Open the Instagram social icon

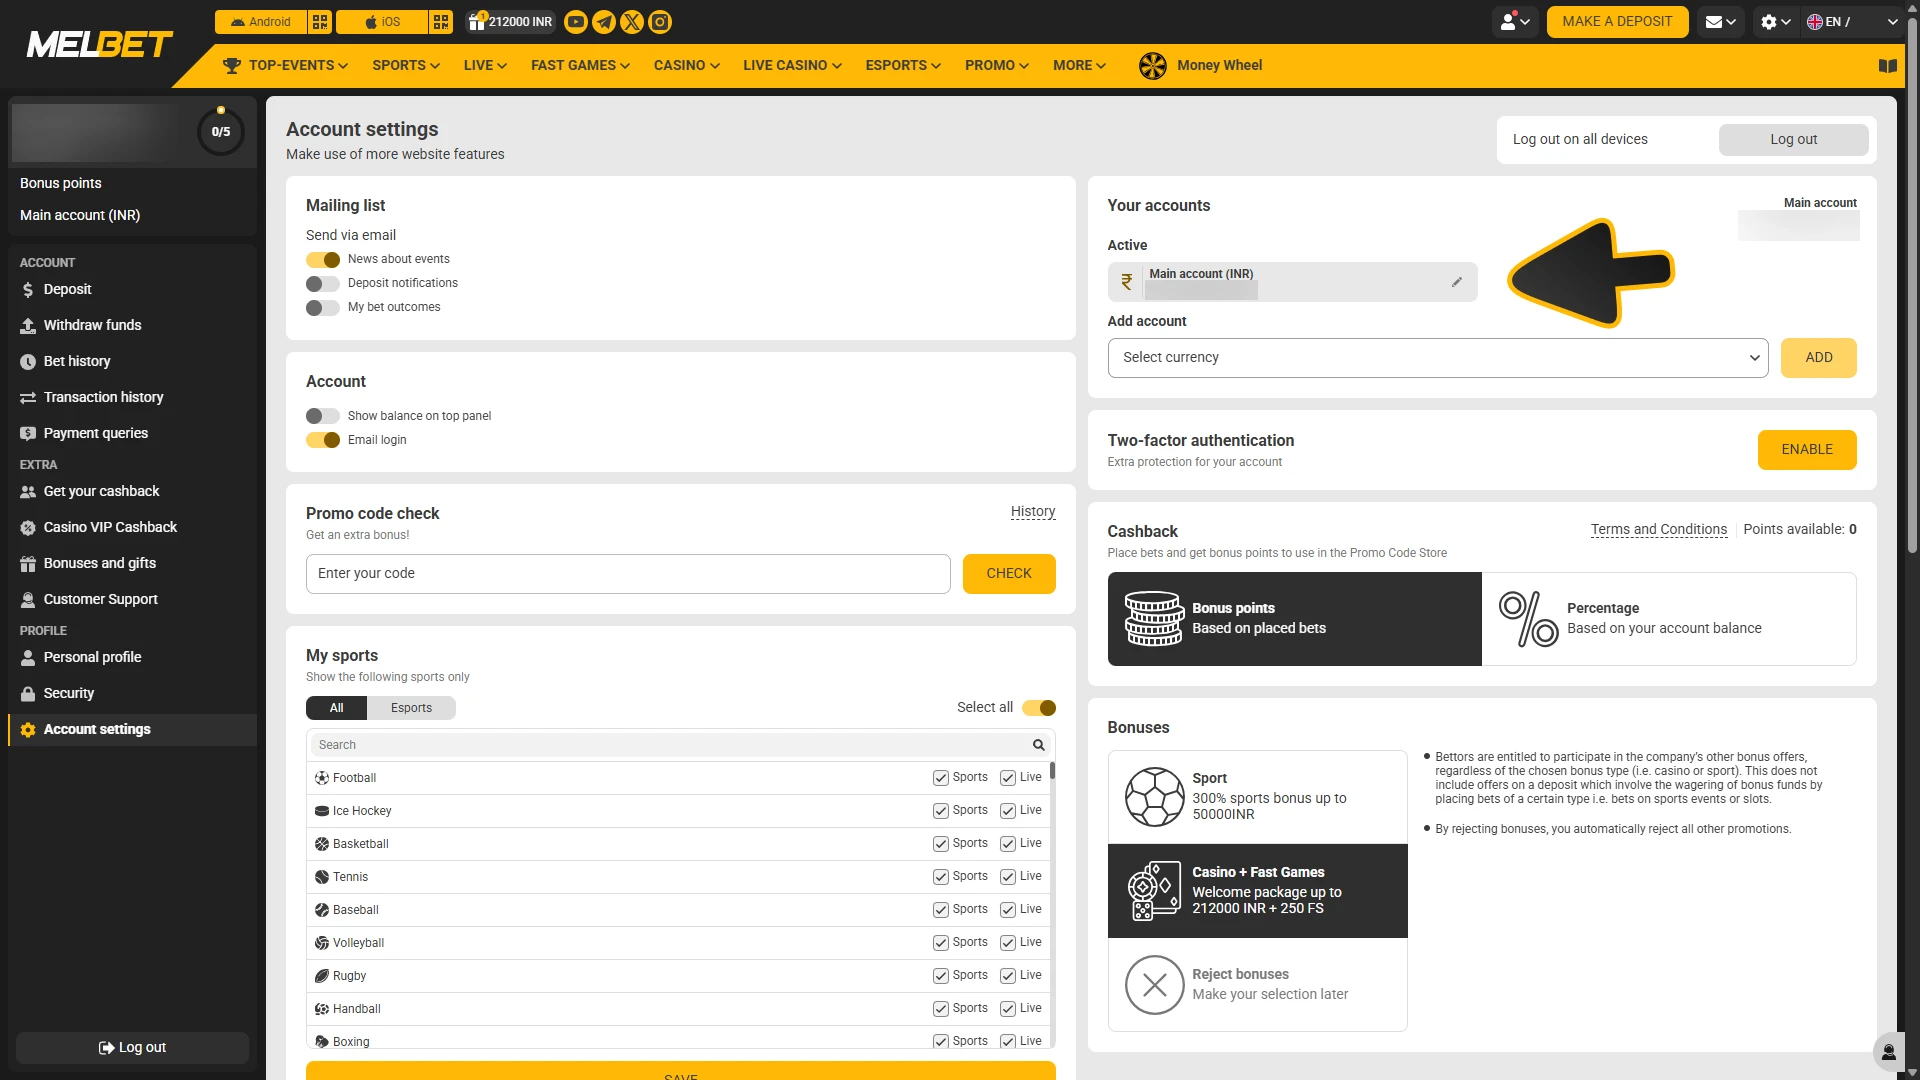click(660, 22)
